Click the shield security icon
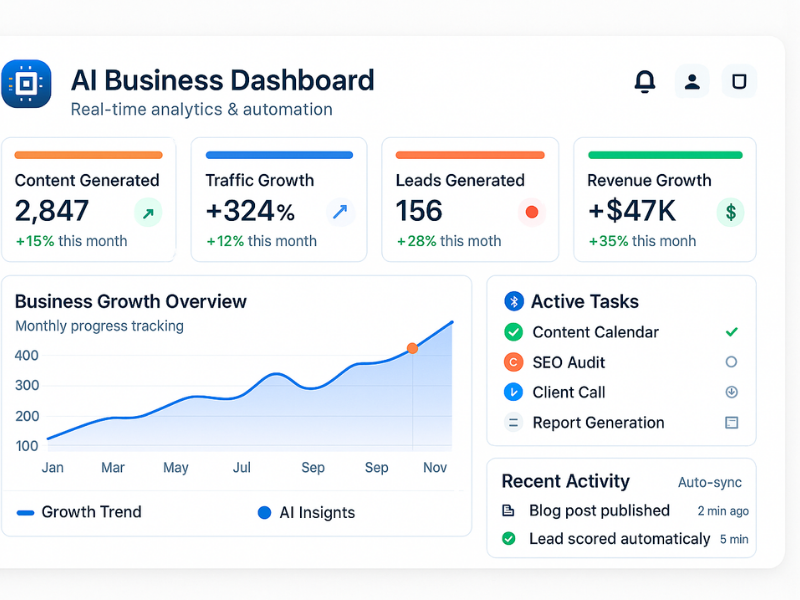 pos(738,81)
